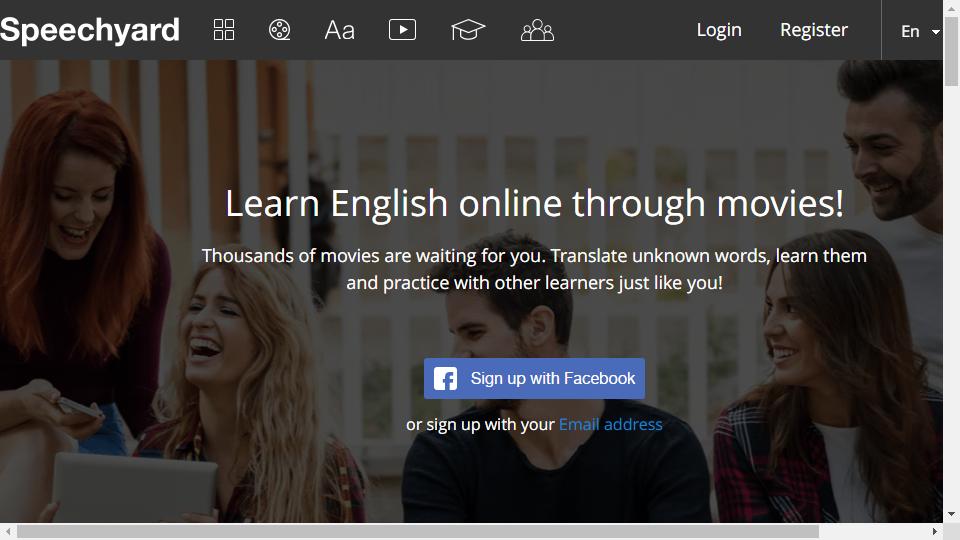Screen dimensions: 960x540
Task: Open the four-squares grid icon
Action: coord(223,29)
